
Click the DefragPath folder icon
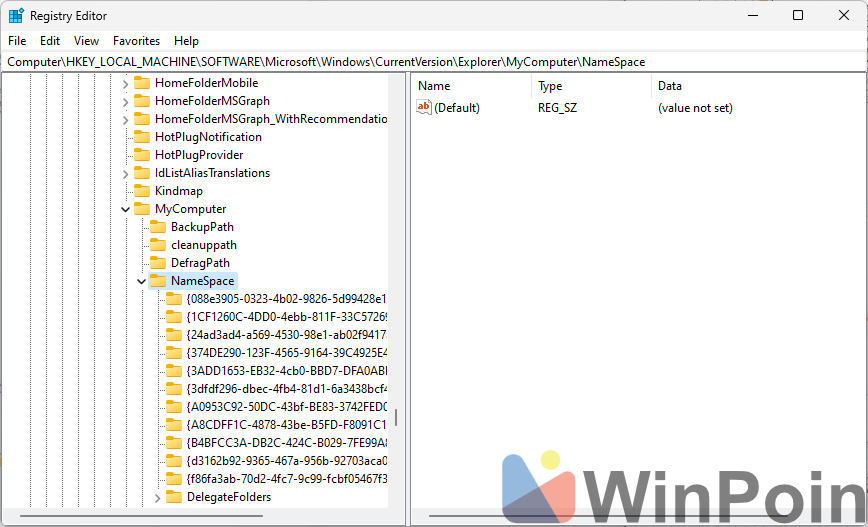tap(158, 263)
